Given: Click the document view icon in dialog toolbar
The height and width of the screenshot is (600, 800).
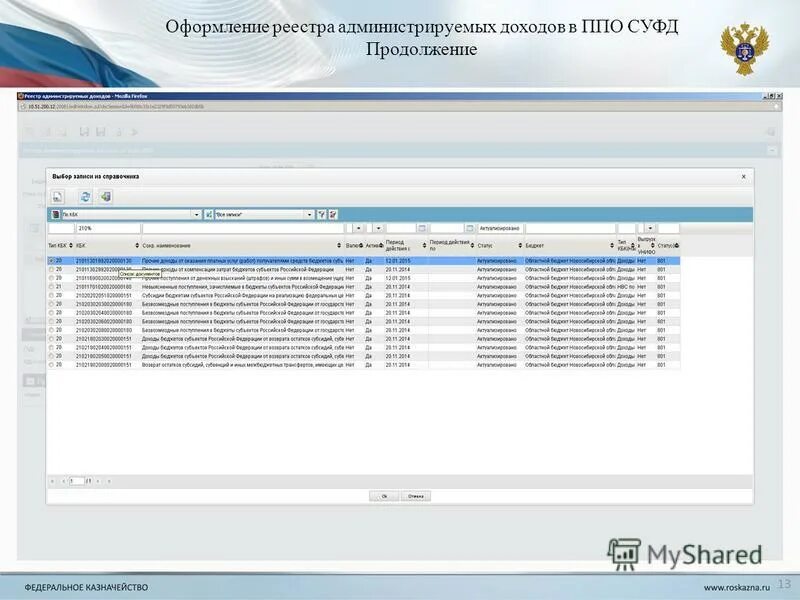Looking at the screenshot, I should [57, 196].
